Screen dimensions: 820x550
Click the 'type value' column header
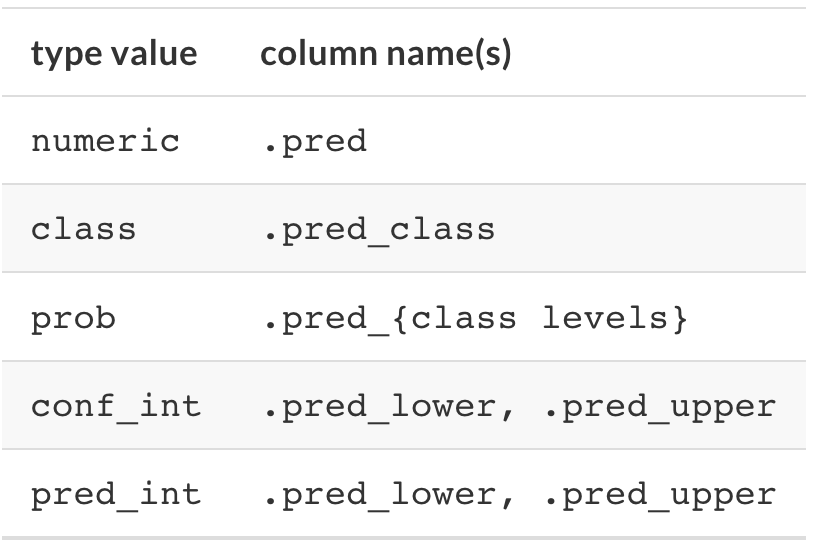[x=114, y=53]
